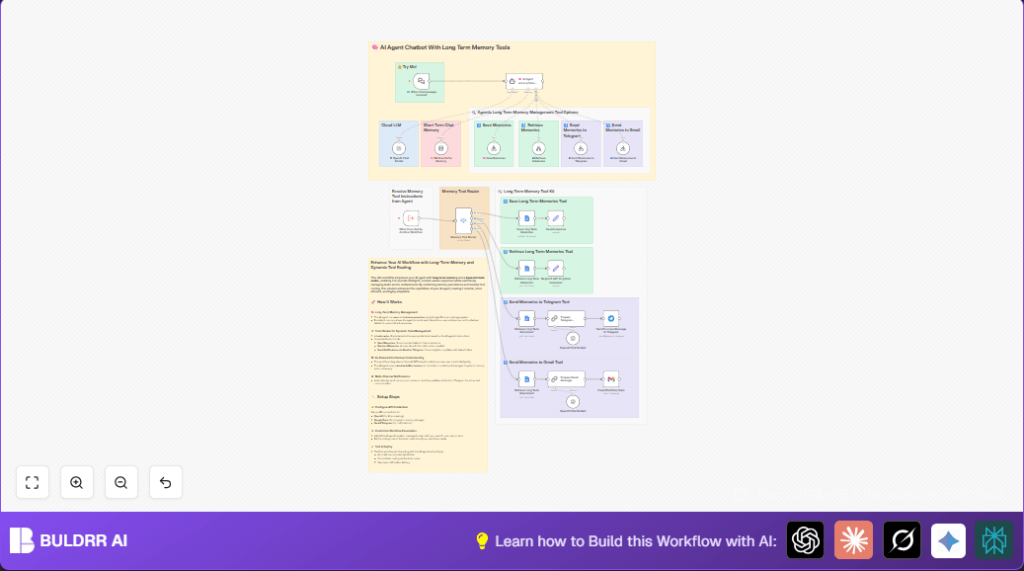The height and width of the screenshot is (571, 1024).
Task: Select the Window Buffer Memory node
Action: pyautogui.click(x=441, y=148)
